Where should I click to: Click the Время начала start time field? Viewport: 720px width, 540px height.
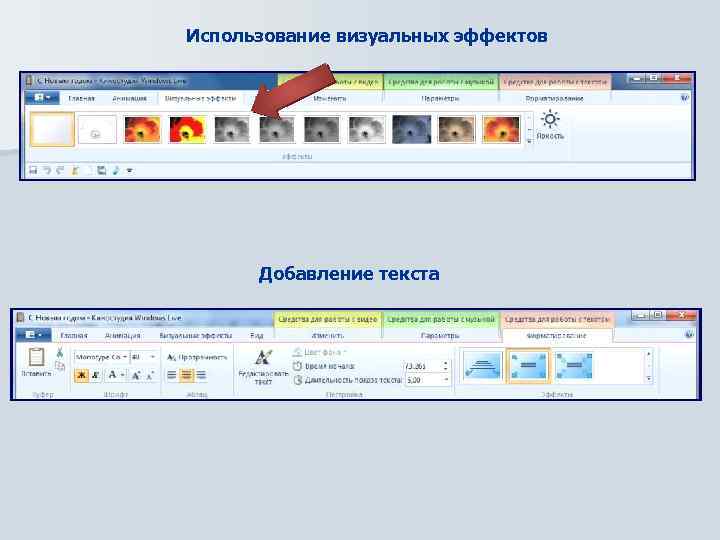[x=422, y=366]
